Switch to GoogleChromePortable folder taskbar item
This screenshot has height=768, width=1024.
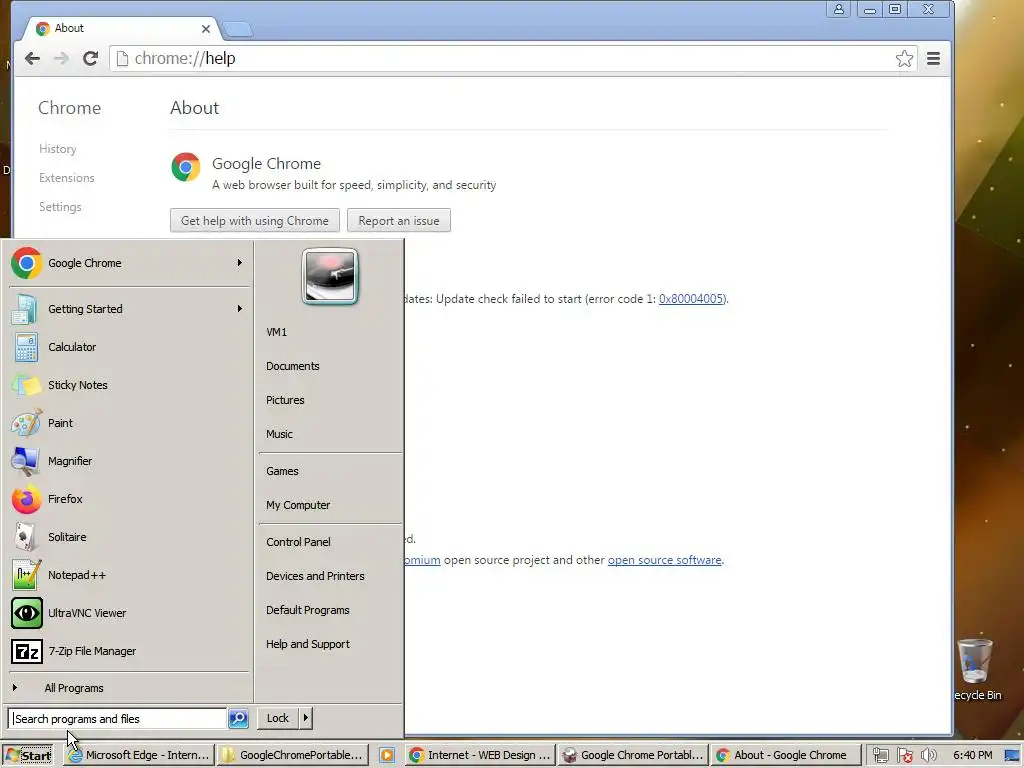pyautogui.click(x=293, y=755)
